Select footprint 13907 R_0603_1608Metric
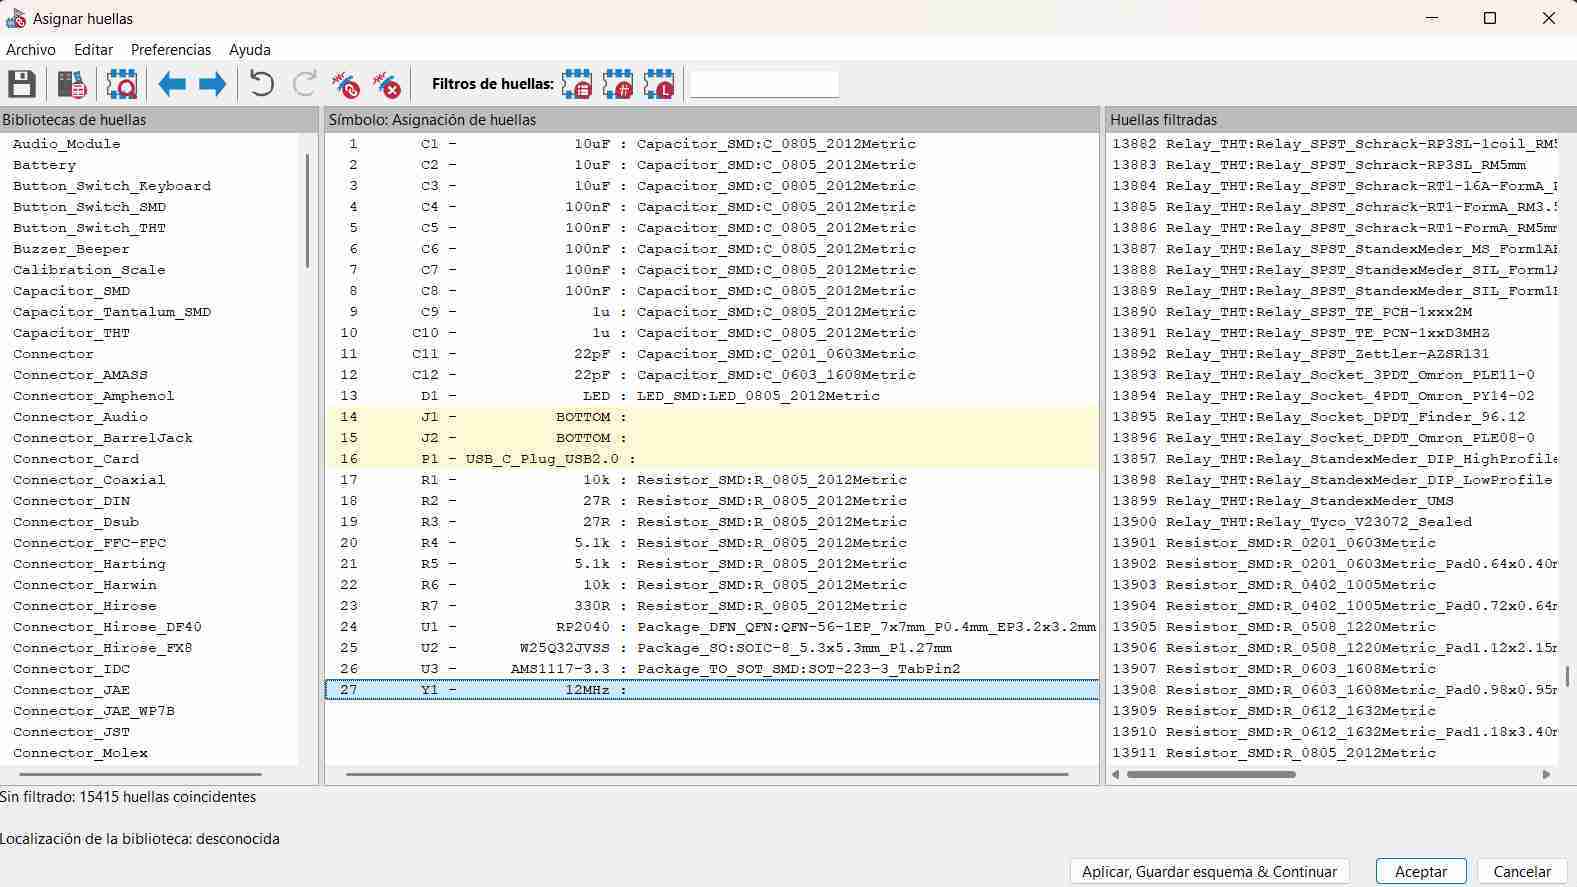The height and width of the screenshot is (887, 1577). click(x=1334, y=669)
